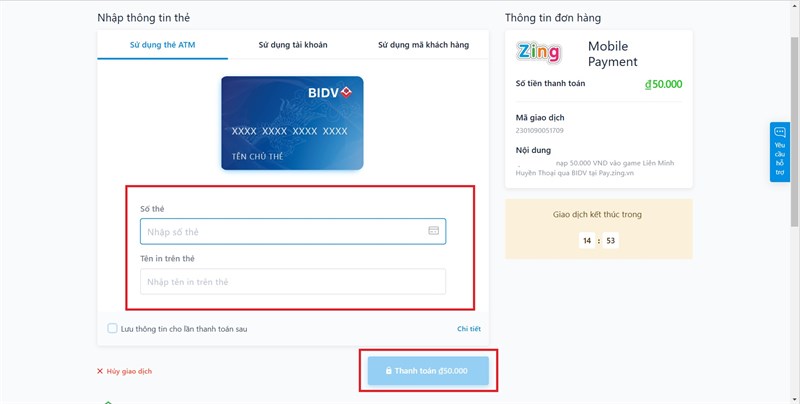Image resolution: width=800 pixels, height=404 pixels.
Task: Open Sử dụng mã khách hàng tab
Action: tap(423, 45)
